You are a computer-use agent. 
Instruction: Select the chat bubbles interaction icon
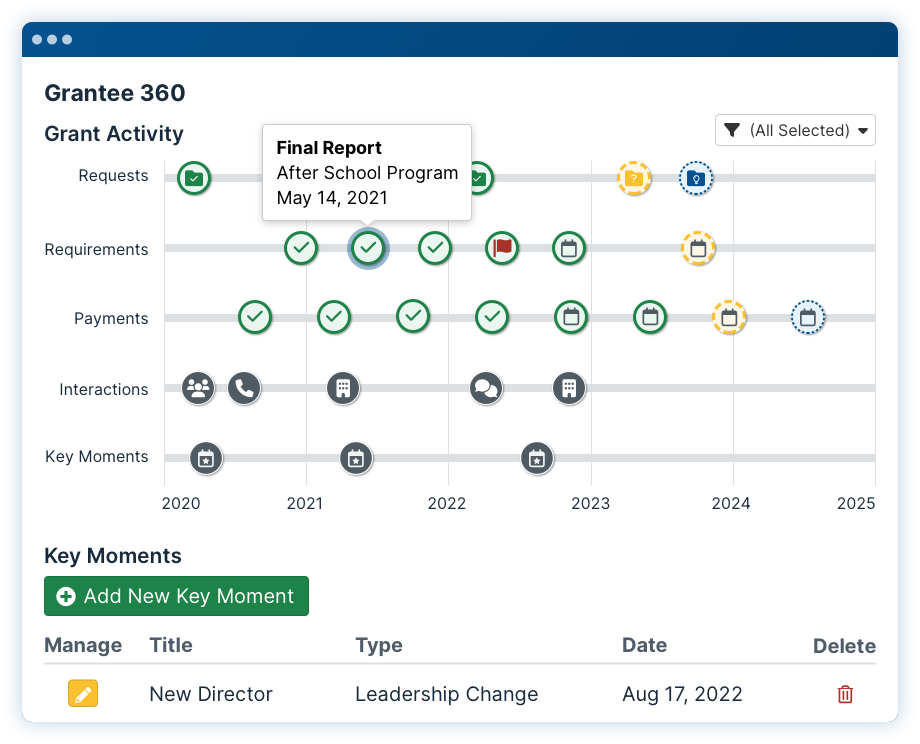pyautogui.click(x=486, y=388)
